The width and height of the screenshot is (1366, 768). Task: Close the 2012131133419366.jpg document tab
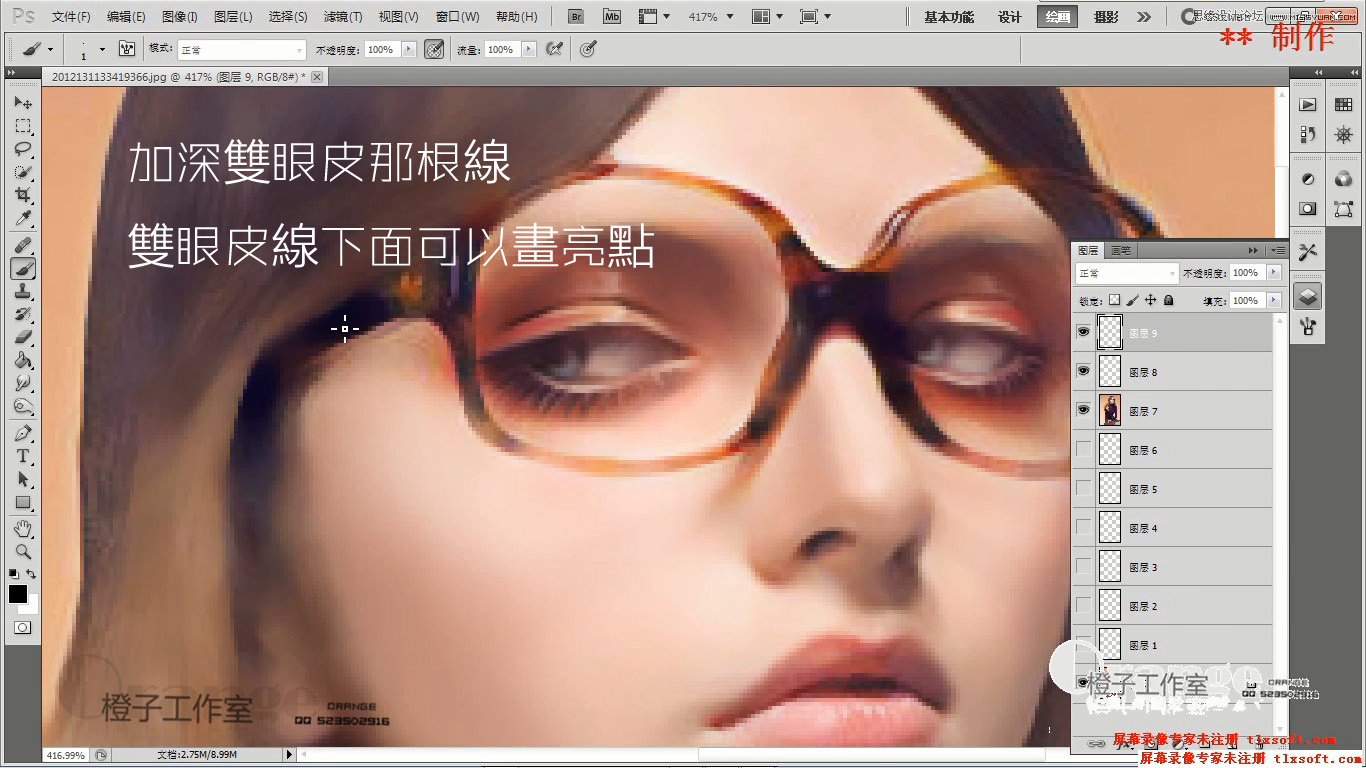pos(317,76)
